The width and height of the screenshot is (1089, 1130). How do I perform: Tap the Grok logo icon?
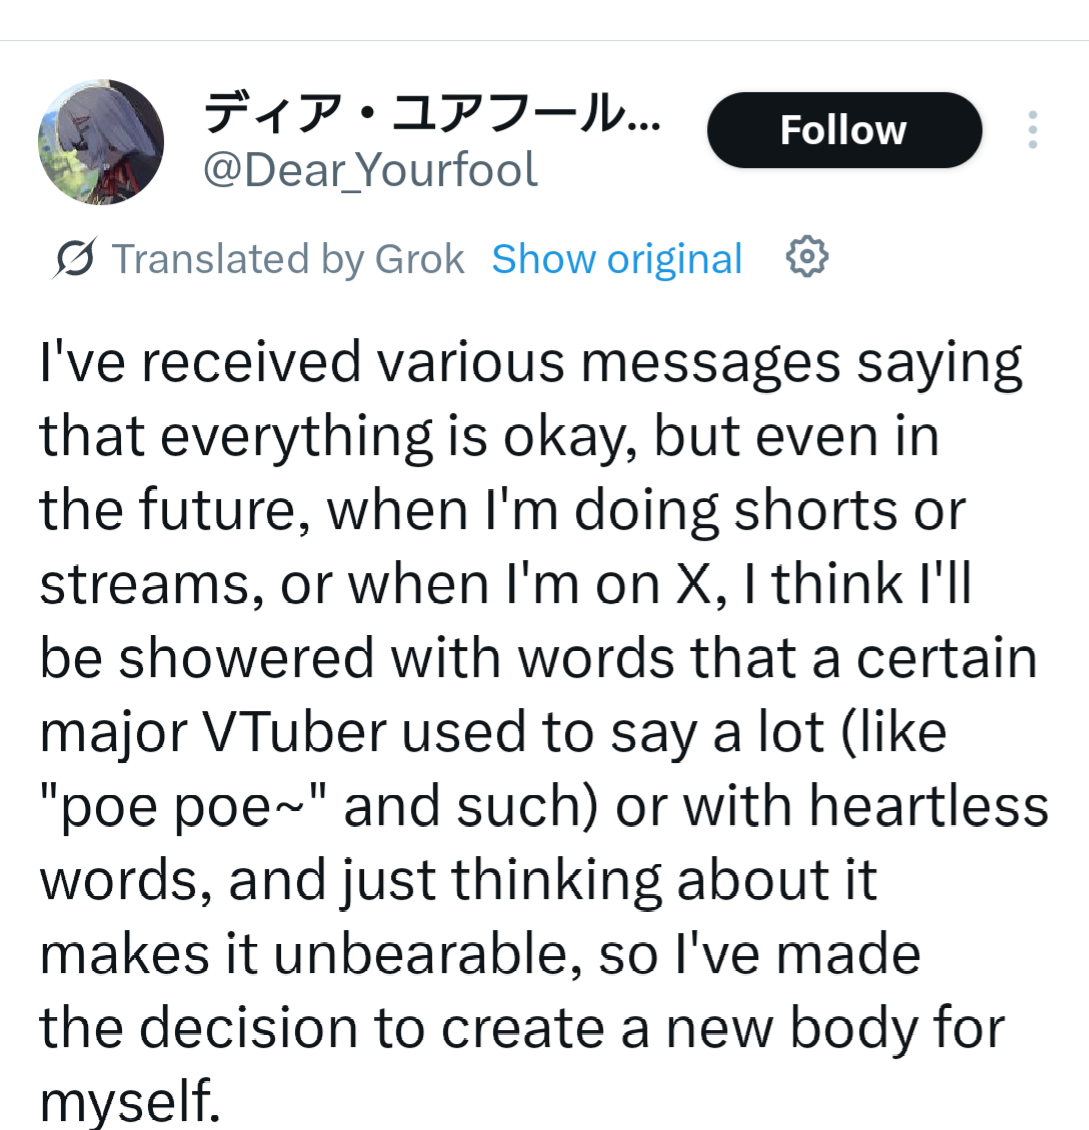75,259
